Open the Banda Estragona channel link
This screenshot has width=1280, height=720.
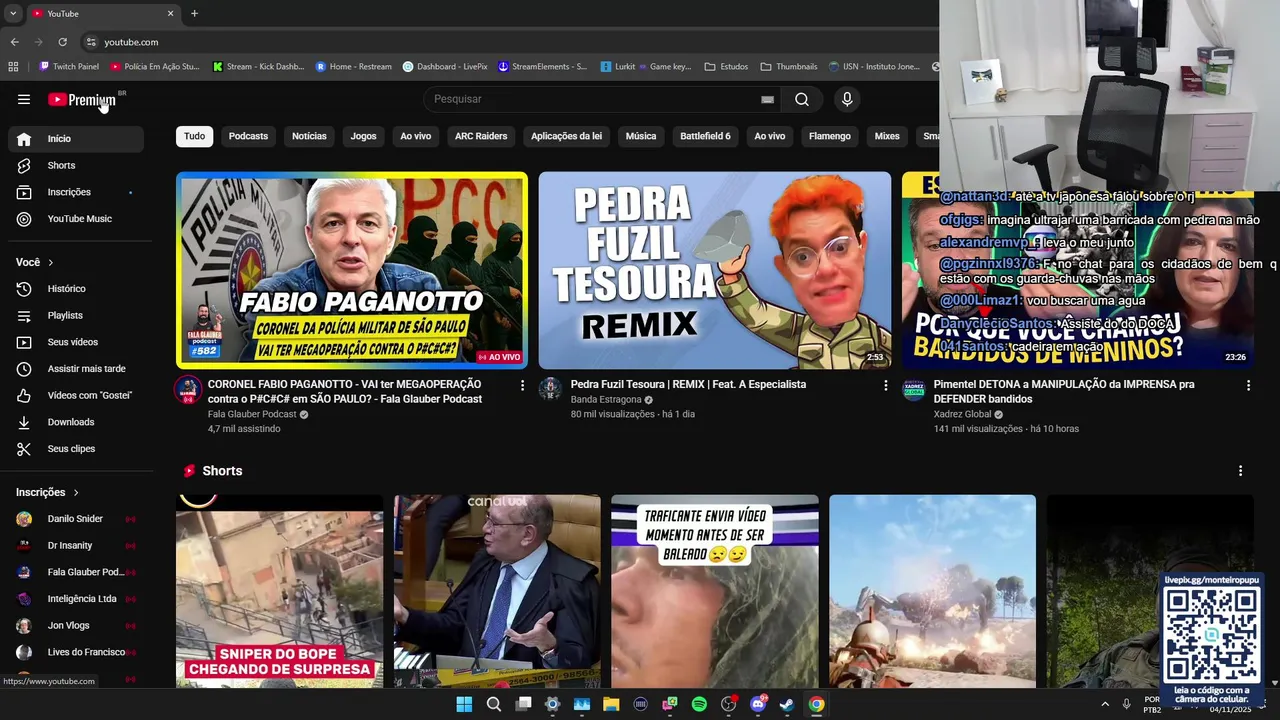(x=606, y=400)
